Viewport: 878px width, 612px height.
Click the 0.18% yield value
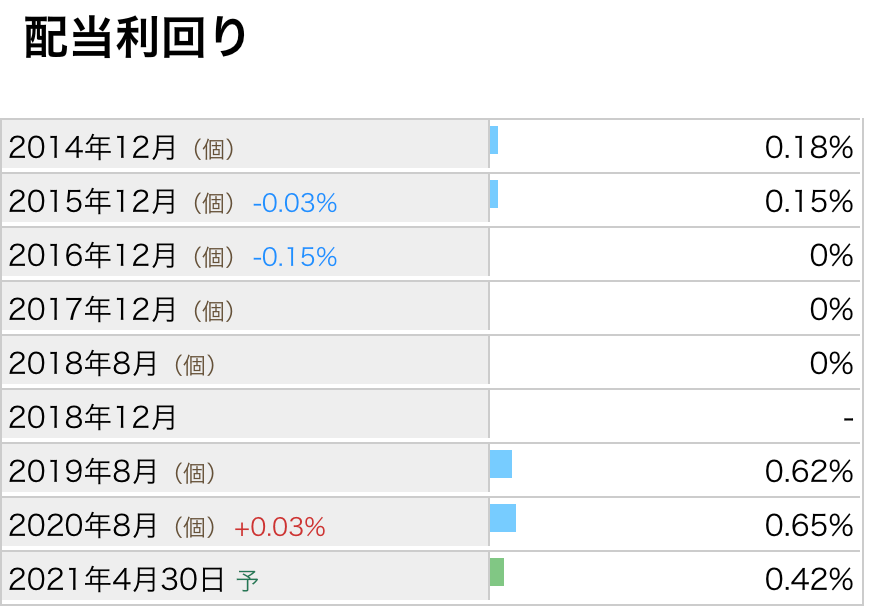pos(808,148)
